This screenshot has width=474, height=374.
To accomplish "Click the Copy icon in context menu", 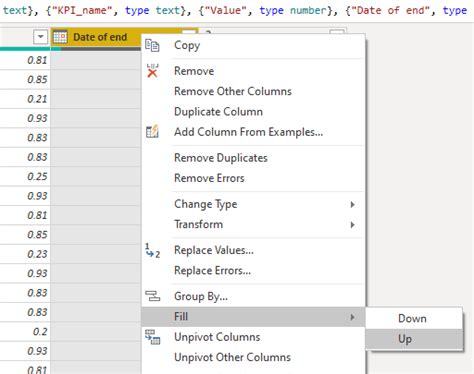I will click(152, 46).
